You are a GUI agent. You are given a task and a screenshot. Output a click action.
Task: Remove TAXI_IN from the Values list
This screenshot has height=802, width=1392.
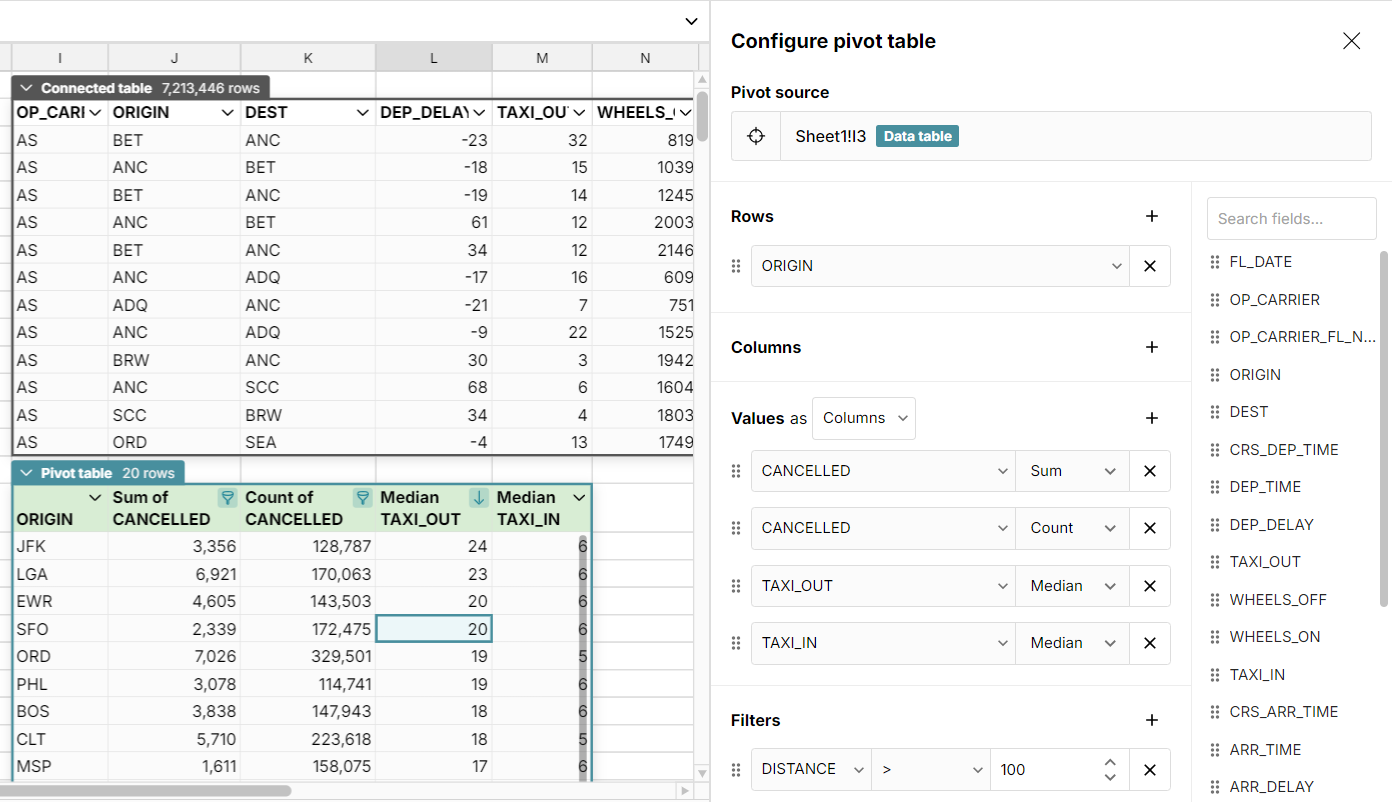point(1150,643)
